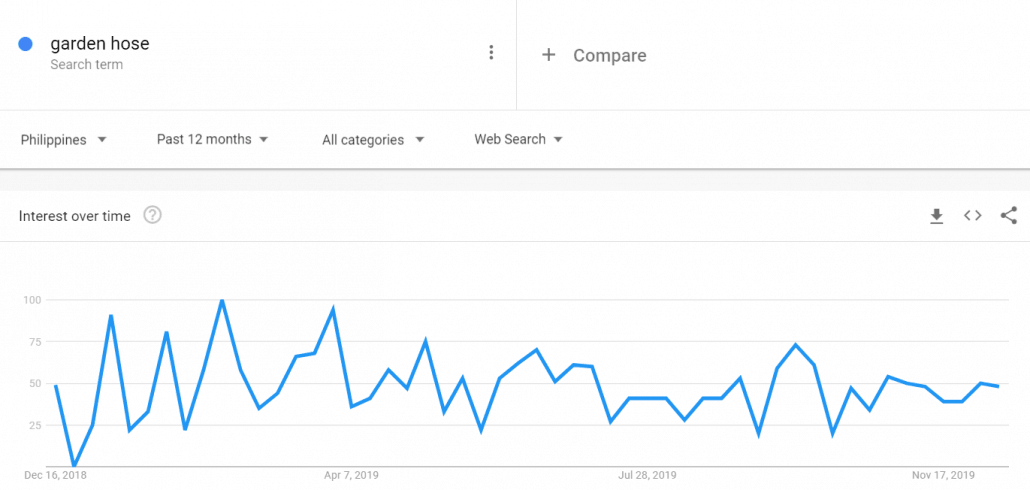Image resolution: width=1030 pixels, height=490 pixels.
Task: Click the help icon beside Interest over time
Action: tap(152, 215)
